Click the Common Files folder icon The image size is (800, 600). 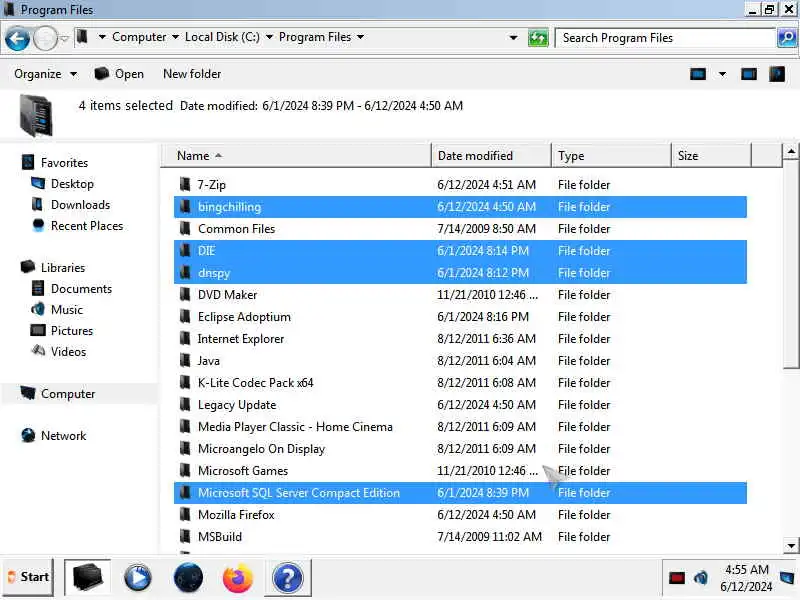(x=185, y=229)
